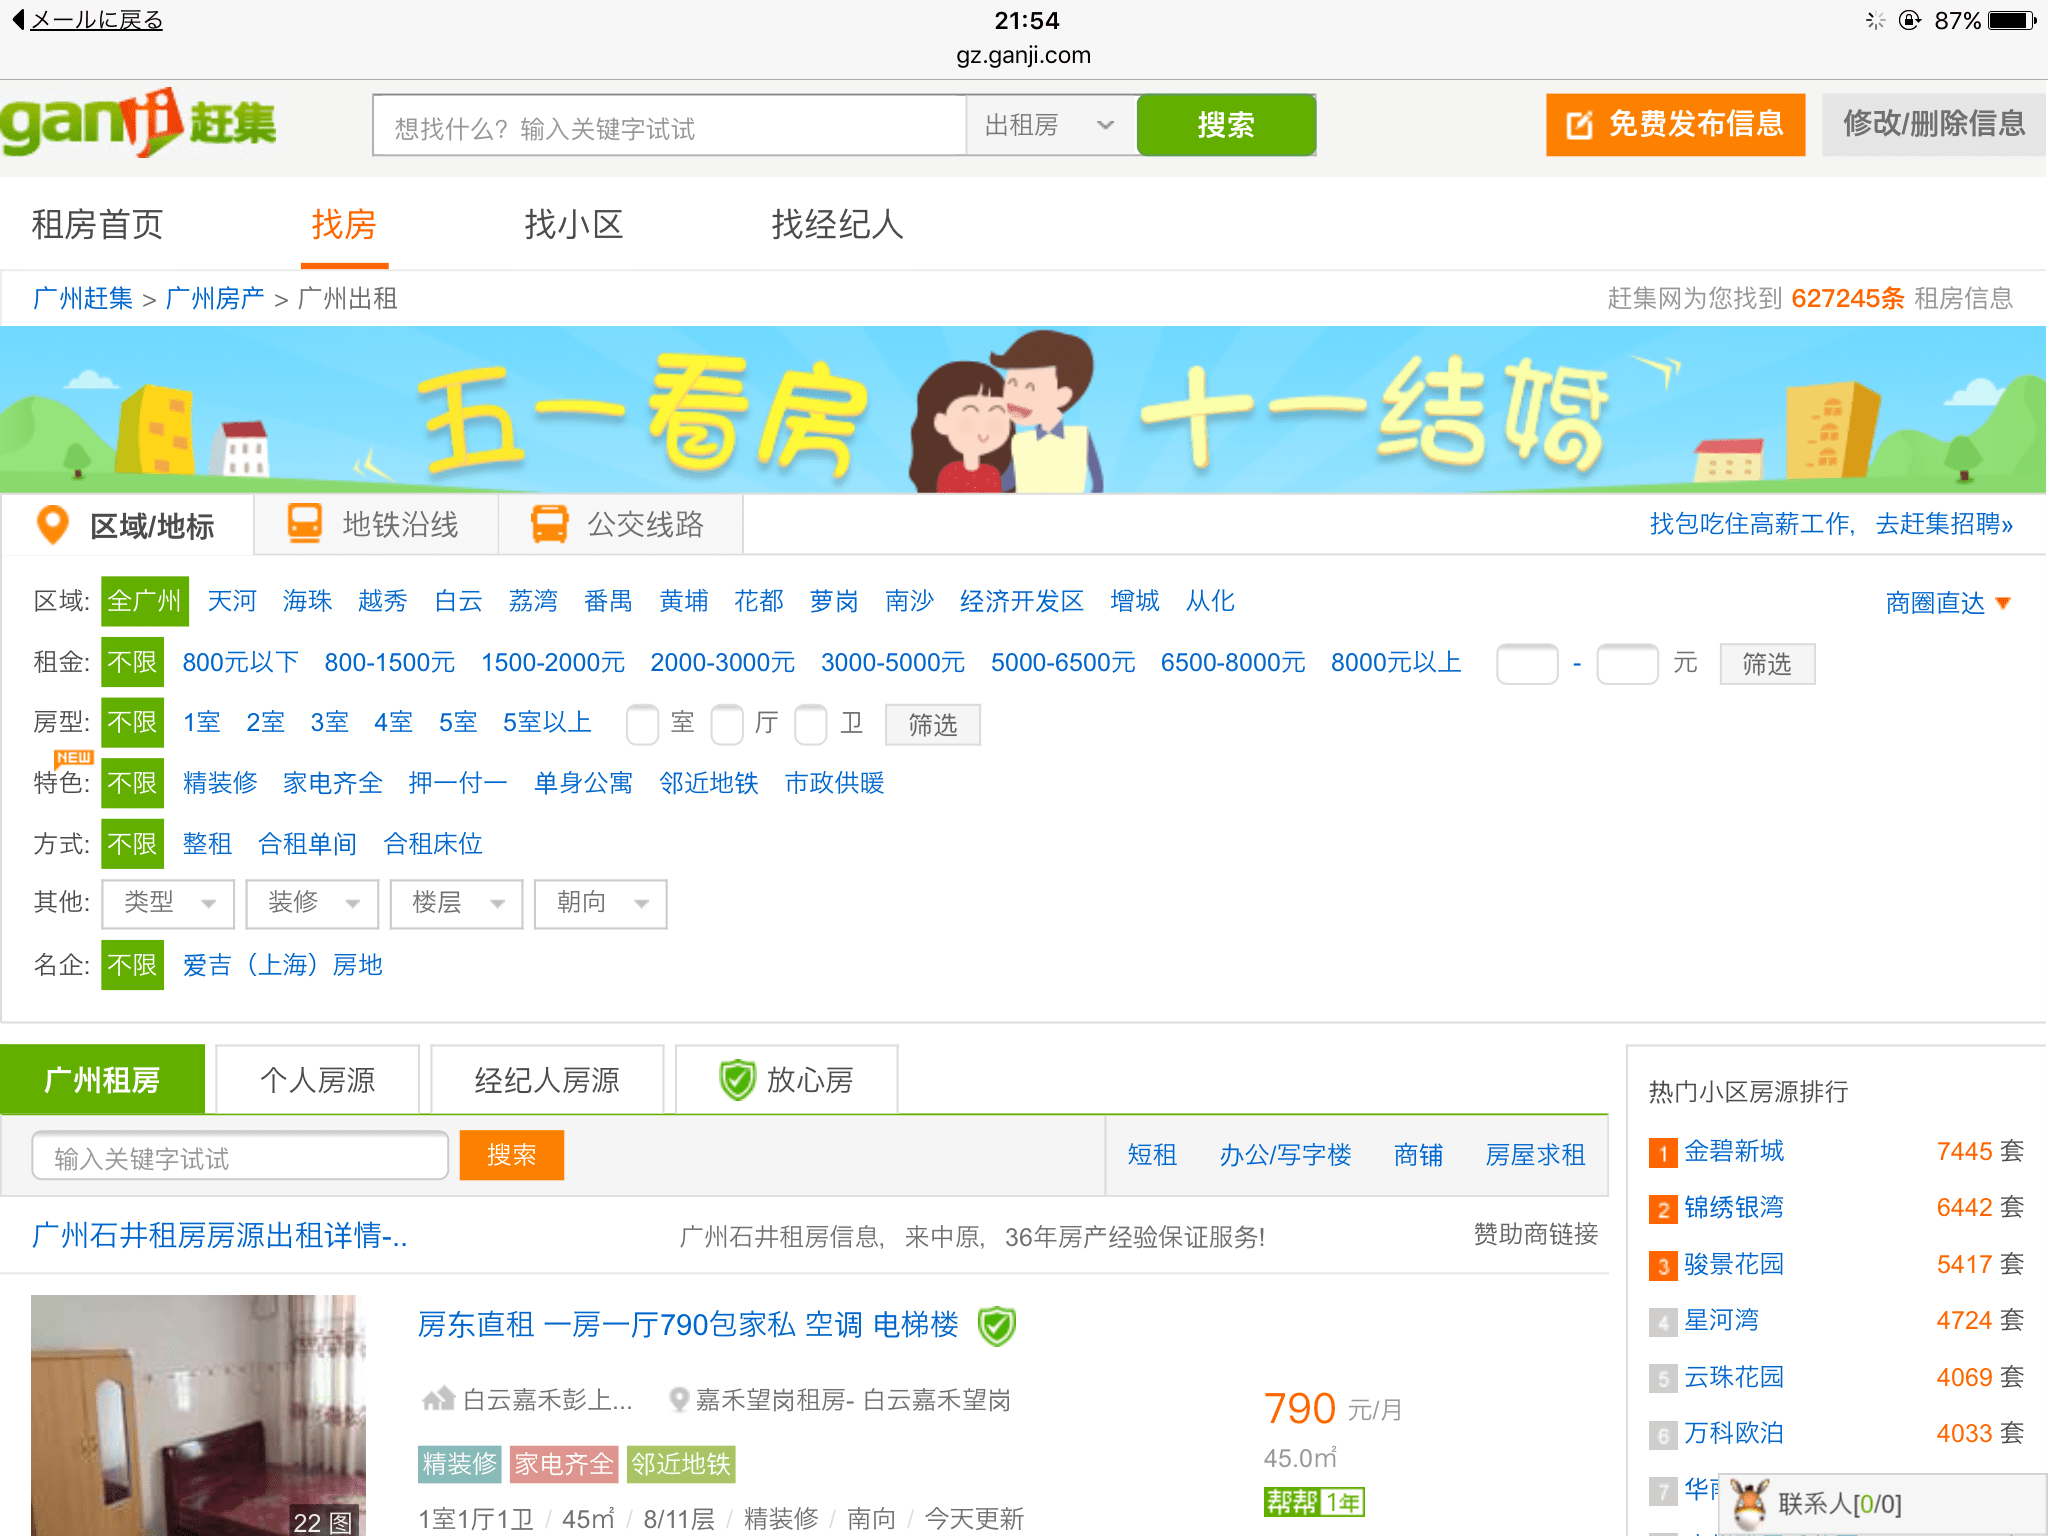The width and height of the screenshot is (2048, 1536).
Task: Click the verified shield beside listing title
Action: point(996,1326)
